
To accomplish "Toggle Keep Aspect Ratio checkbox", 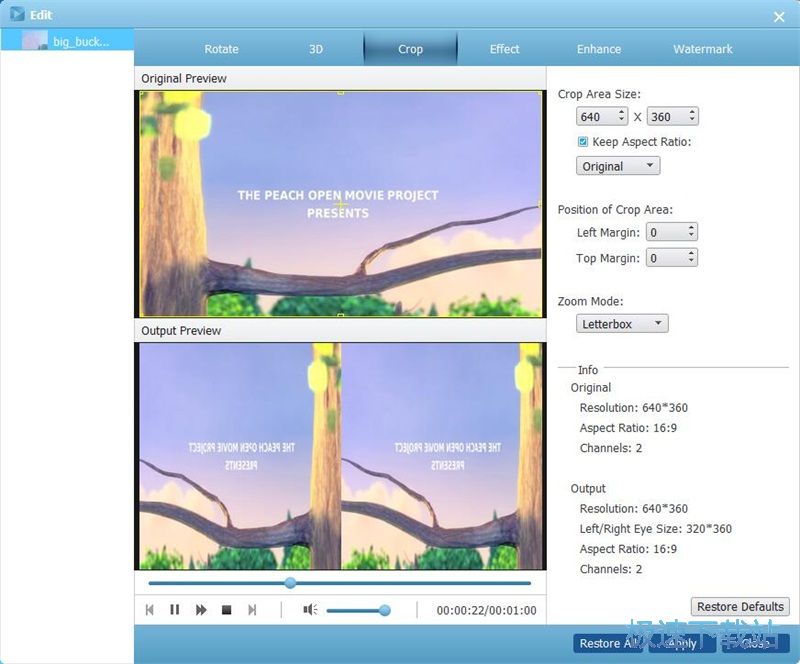I will [583, 141].
